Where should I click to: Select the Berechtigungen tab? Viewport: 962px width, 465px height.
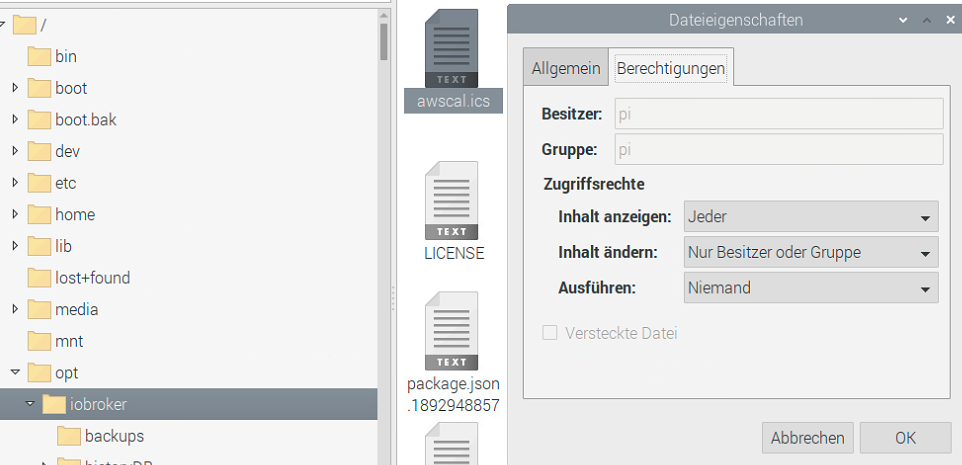point(671,68)
